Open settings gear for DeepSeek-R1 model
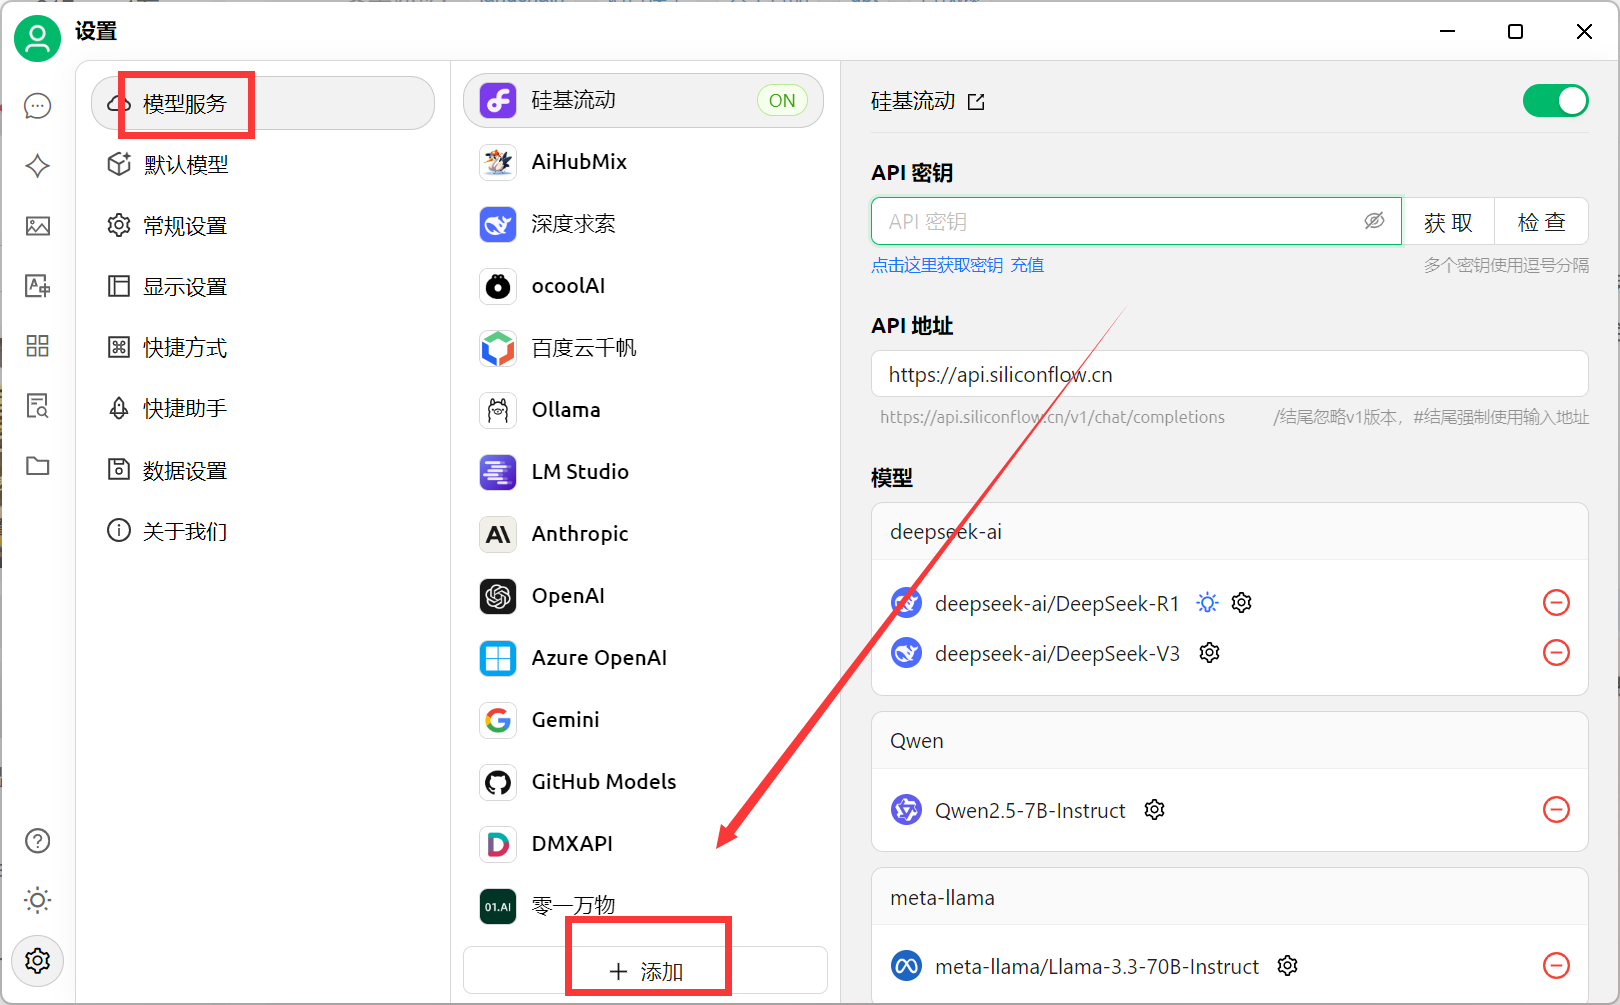Image resolution: width=1620 pixels, height=1005 pixels. click(x=1242, y=603)
